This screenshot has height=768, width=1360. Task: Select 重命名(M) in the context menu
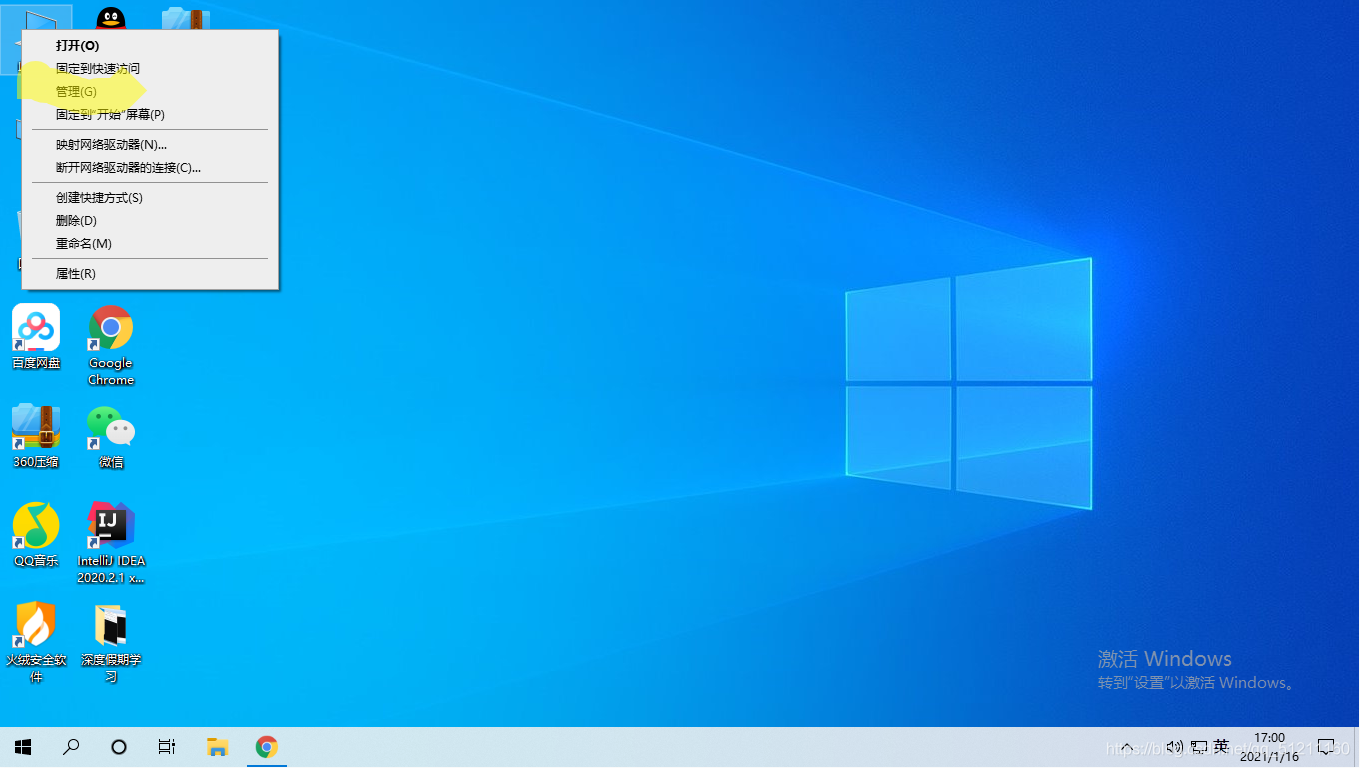tap(150, 244)
